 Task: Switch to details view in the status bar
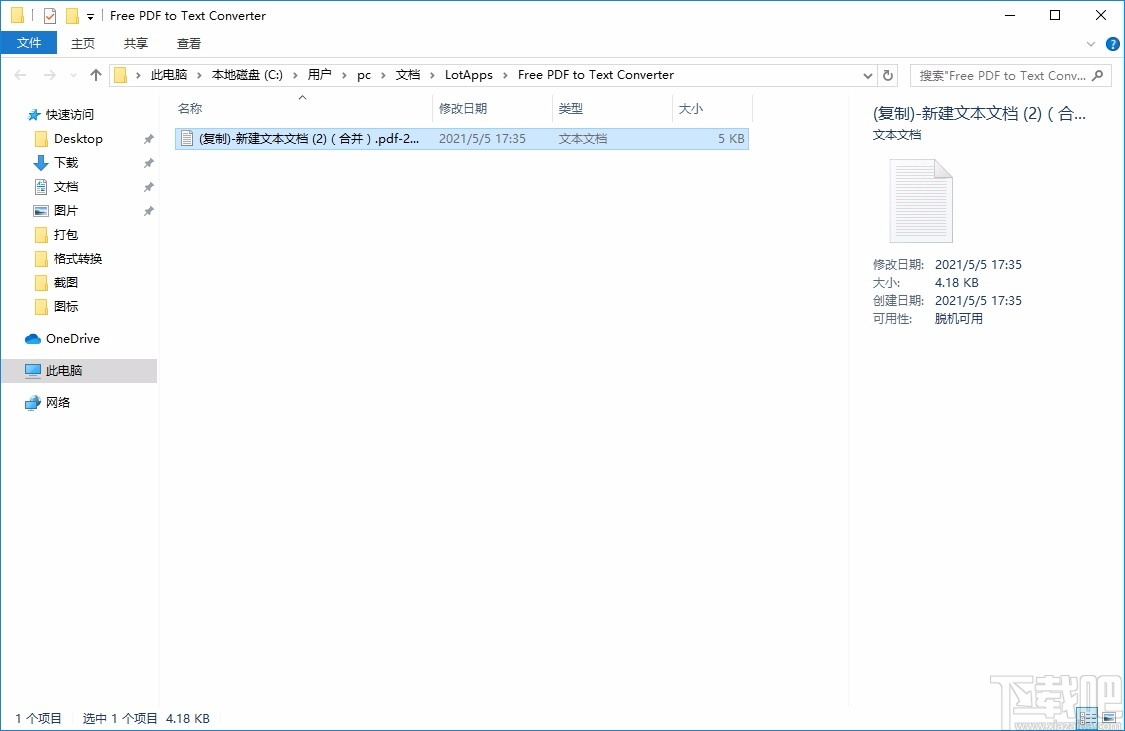1087,718
